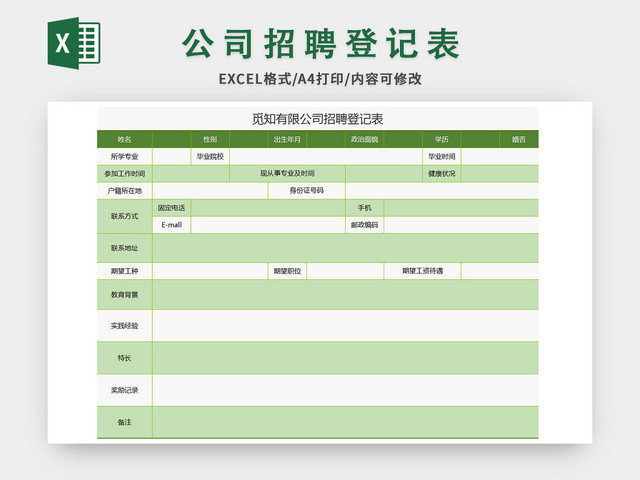This screenshot has width=640, height=480.
Task: Click the 健康状况 label cell
Action: 442,173
